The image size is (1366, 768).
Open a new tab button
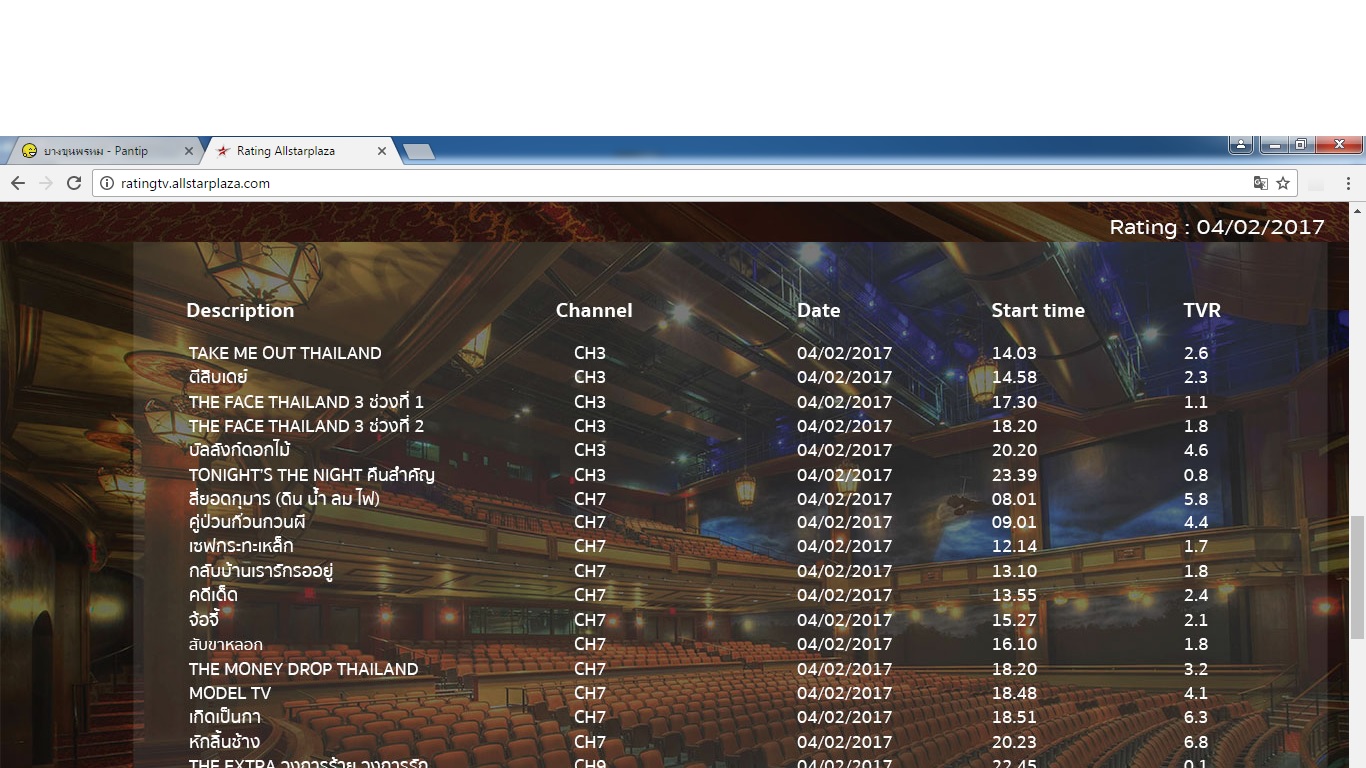click(x=418, y=151)
